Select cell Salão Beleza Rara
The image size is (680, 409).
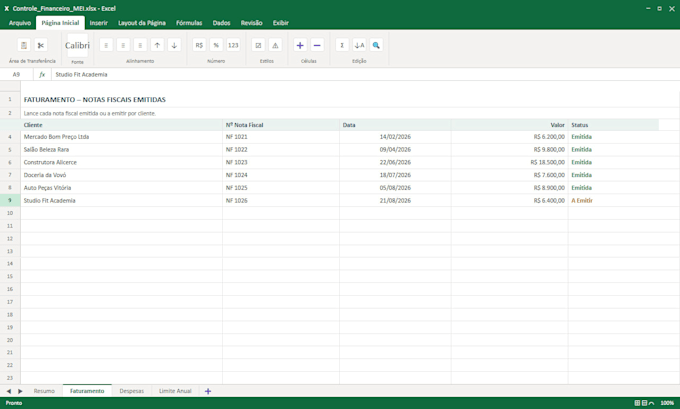[121, 150]
